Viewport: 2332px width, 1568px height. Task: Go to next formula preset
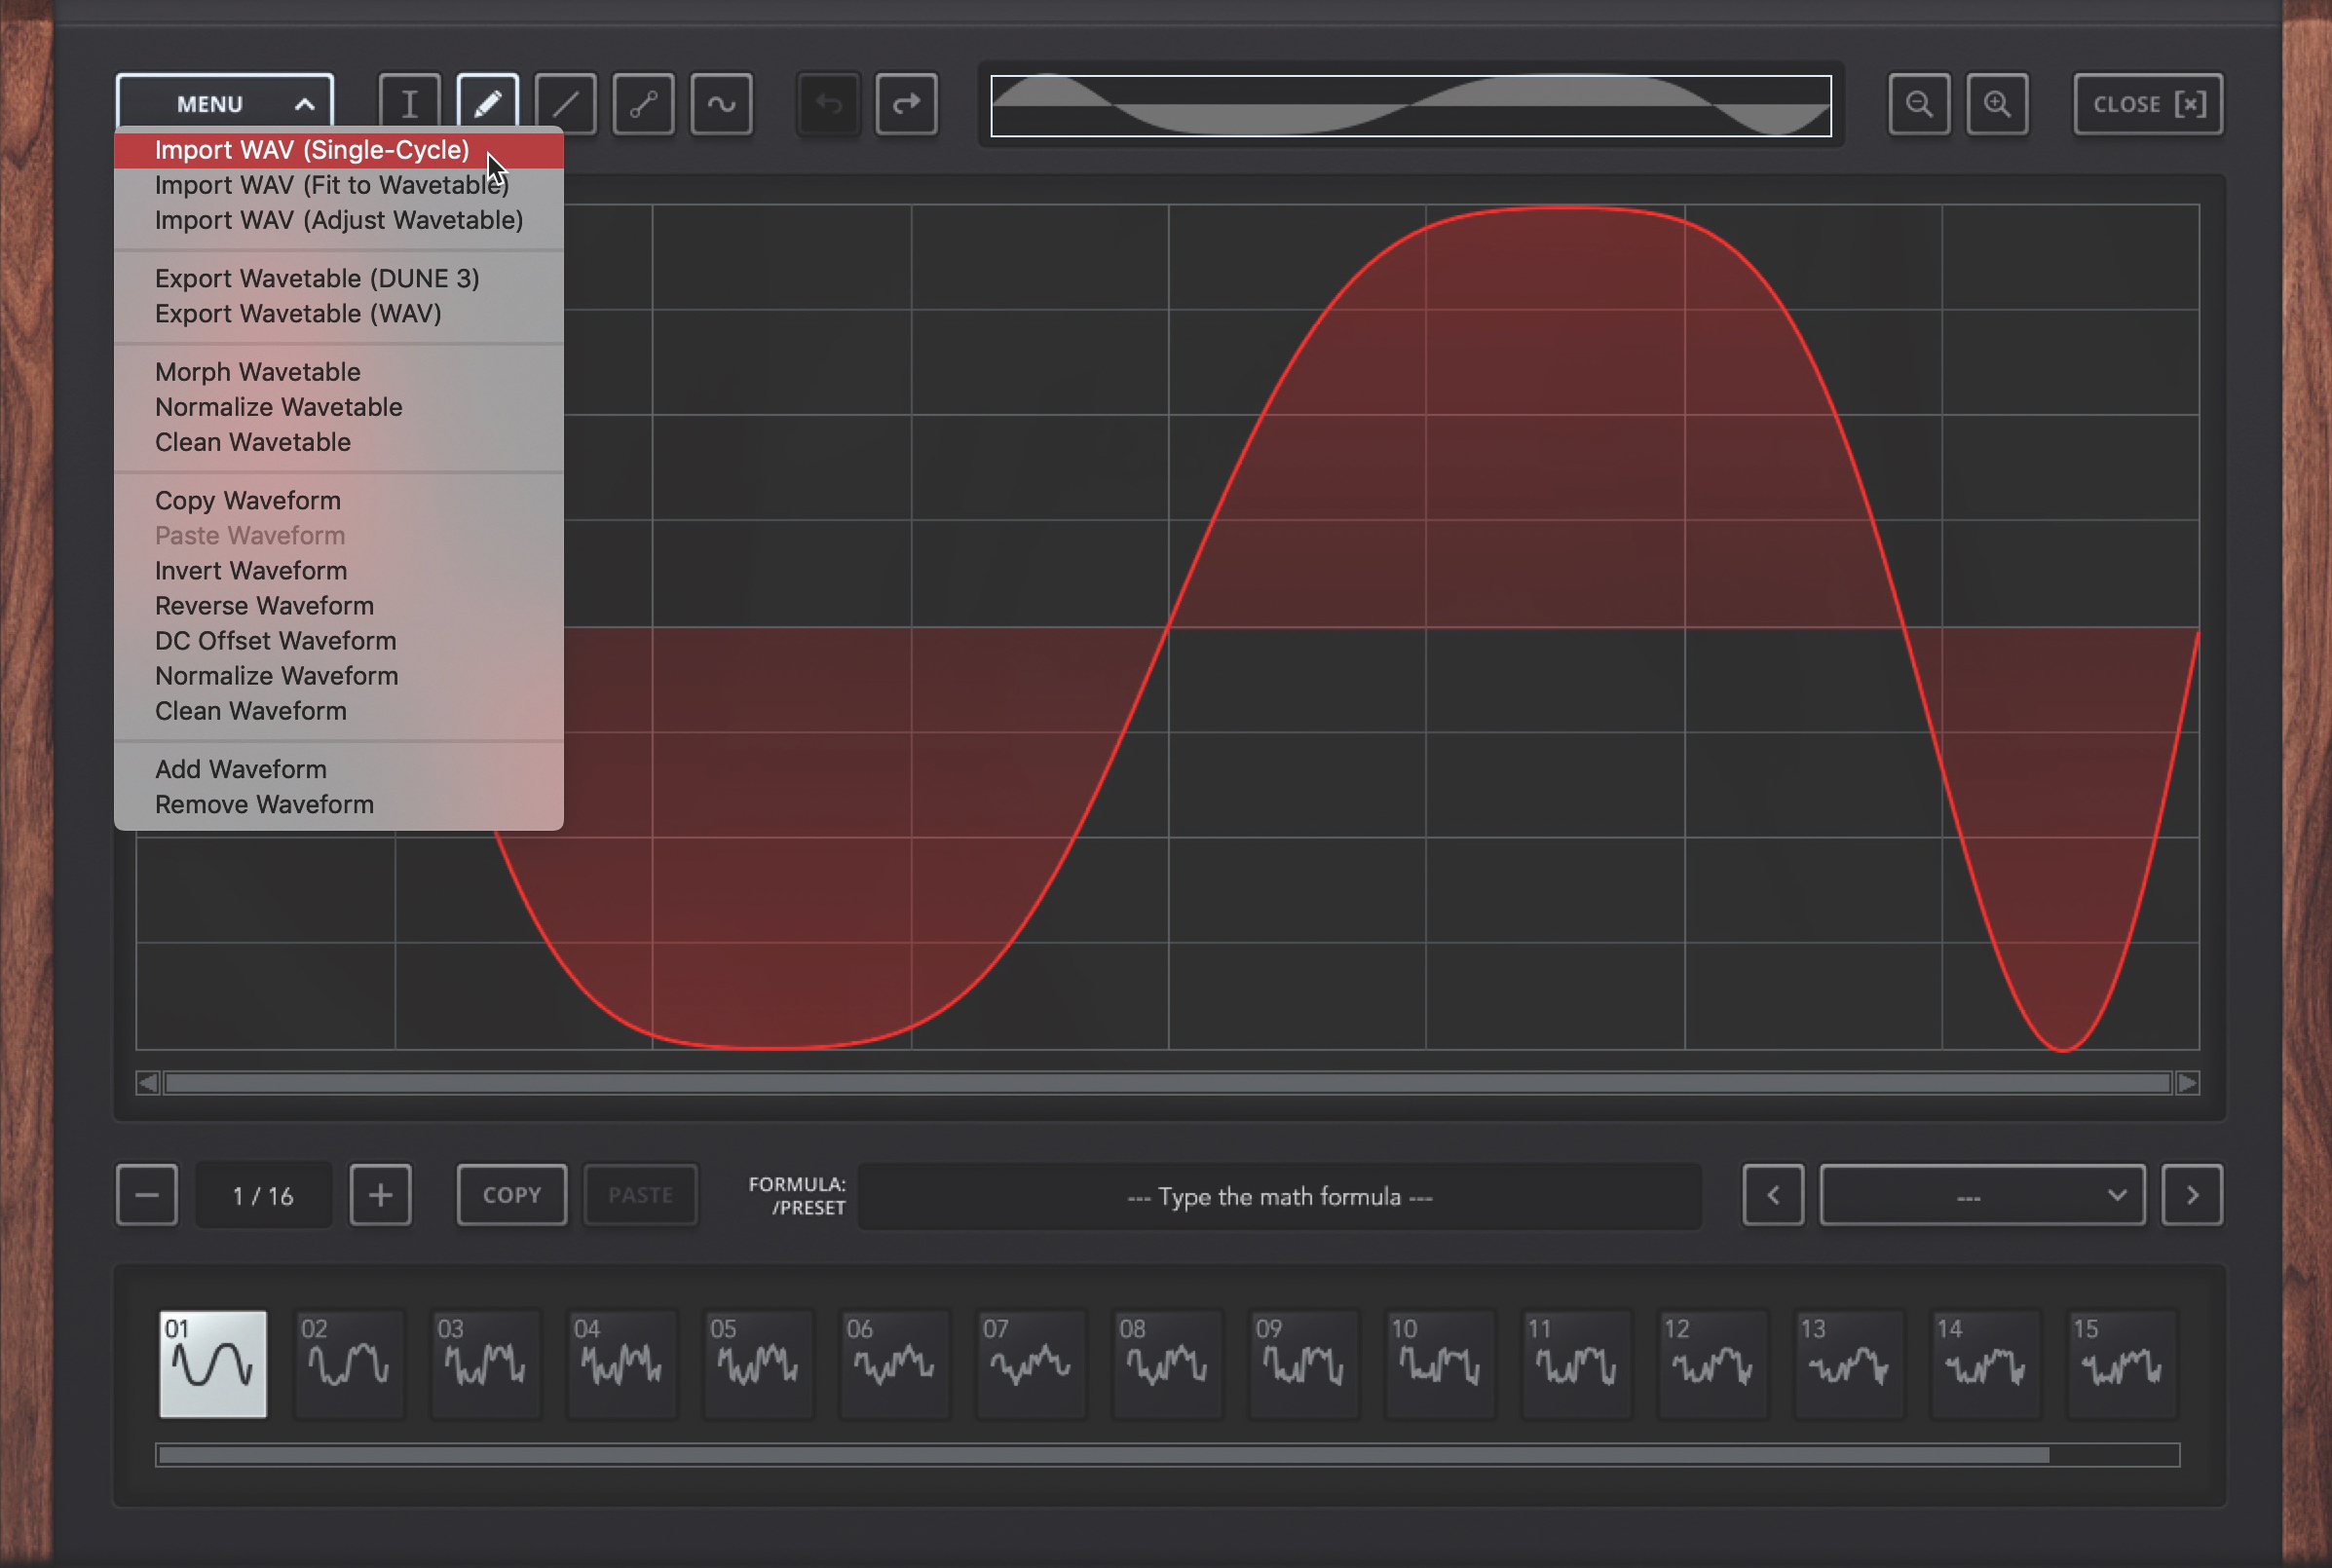[x=2192, y=1194]
